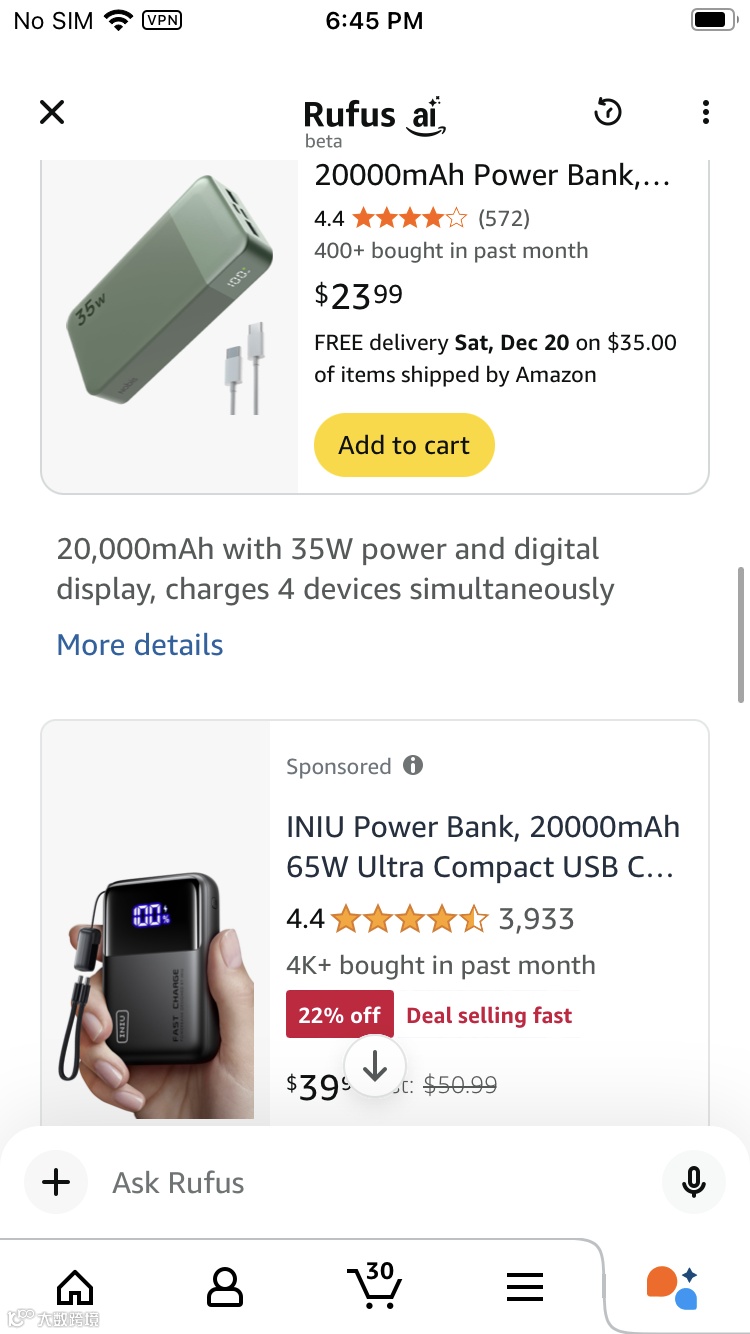Open the three-dot more options menu
This screenshot has height=1334, width=750.
(706, 112)
